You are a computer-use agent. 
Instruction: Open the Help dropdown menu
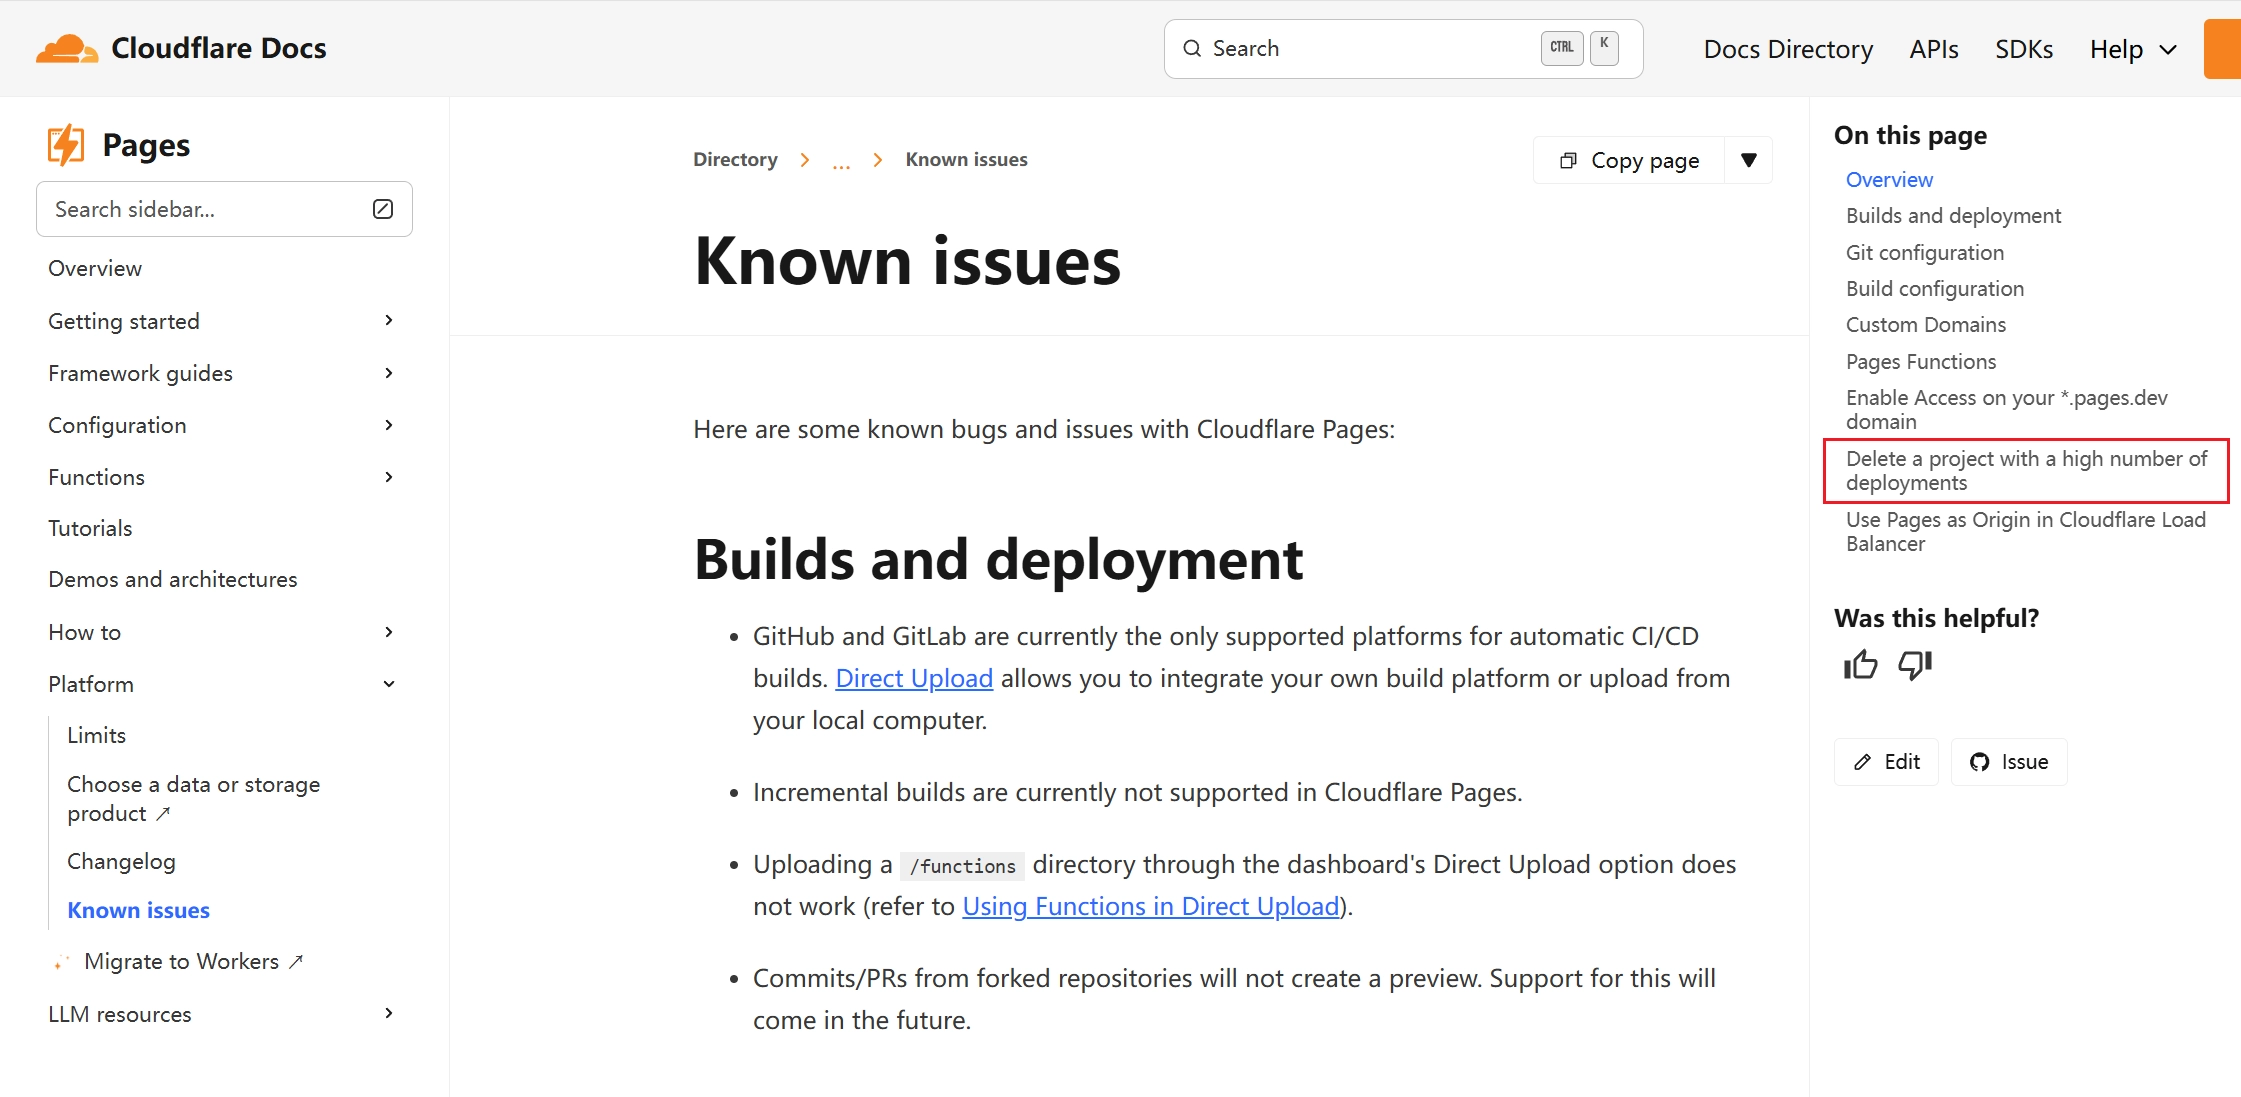pyautogui.click(x=2133, y=49)
